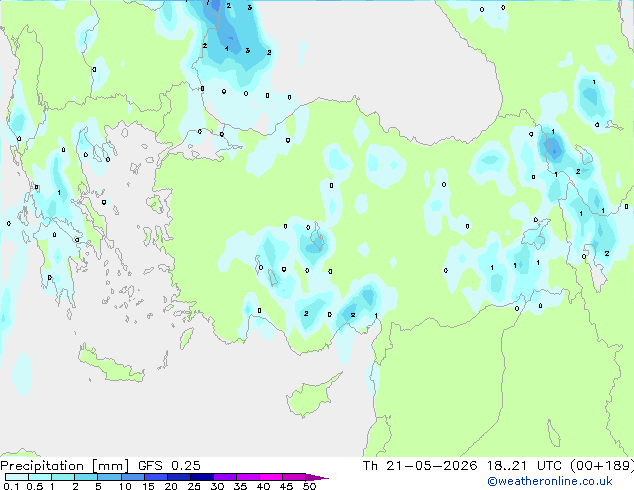
Task: Select the 2–5 mm legend color box
Action: [x=86, y=477]
